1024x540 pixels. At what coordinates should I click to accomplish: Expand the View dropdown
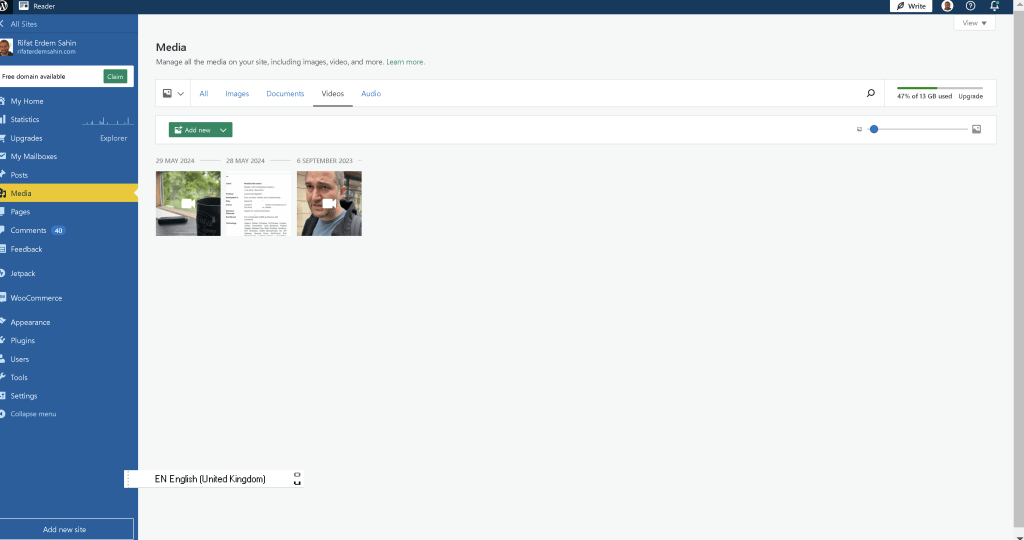point(974,23)
